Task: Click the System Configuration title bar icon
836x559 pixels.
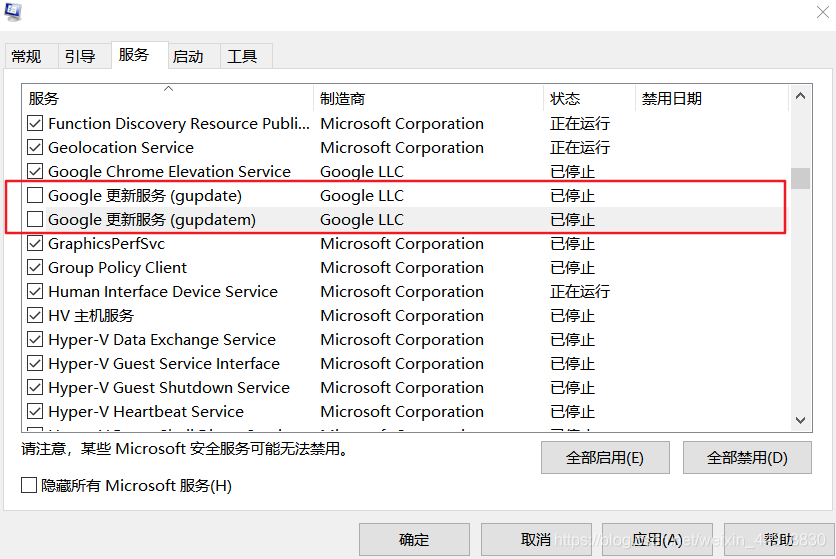Action: (x=13, y=12)
